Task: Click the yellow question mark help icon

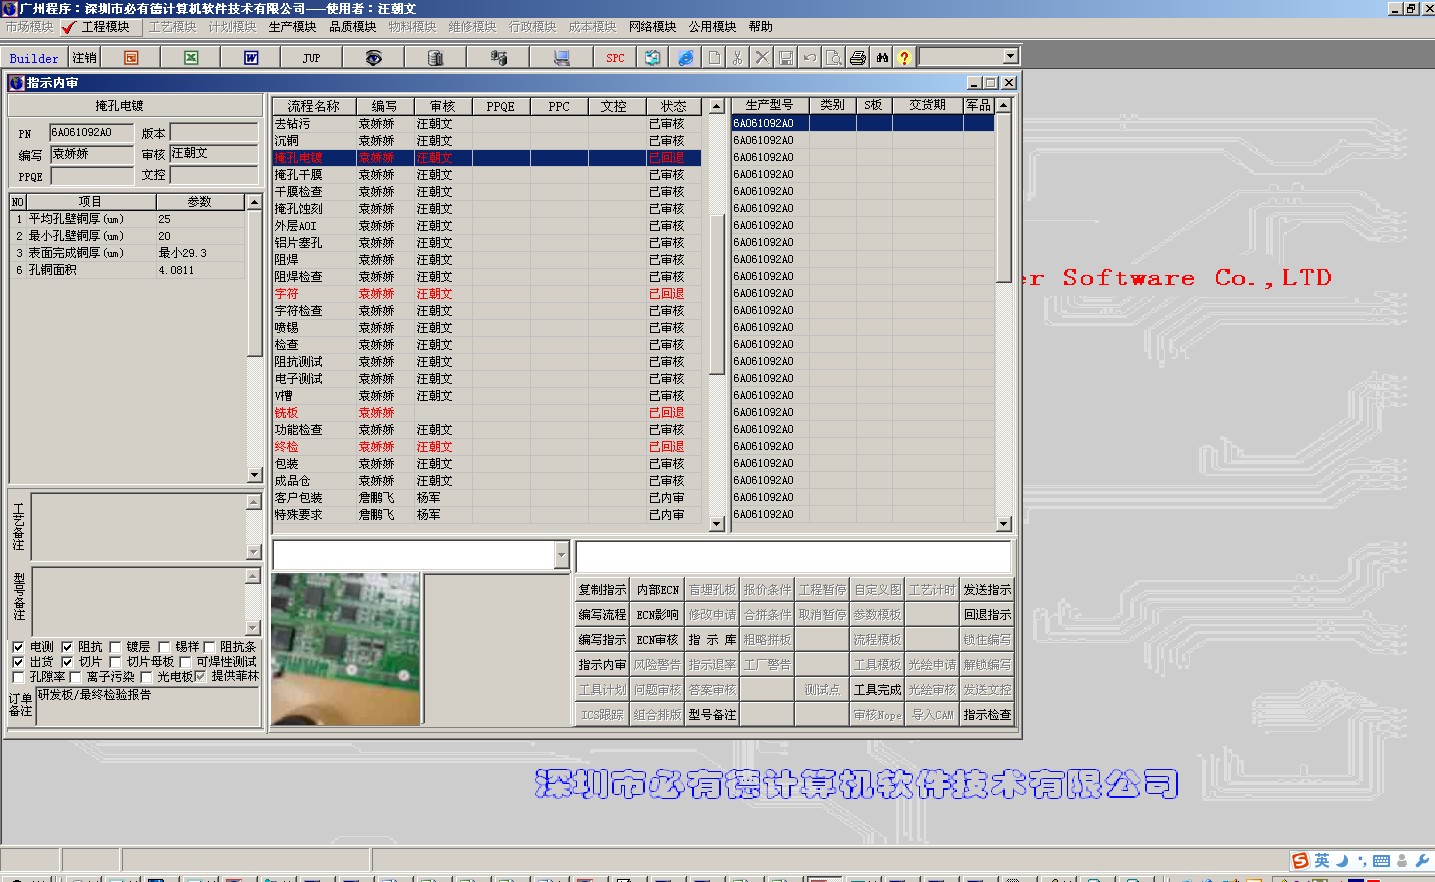Action: 904,58
